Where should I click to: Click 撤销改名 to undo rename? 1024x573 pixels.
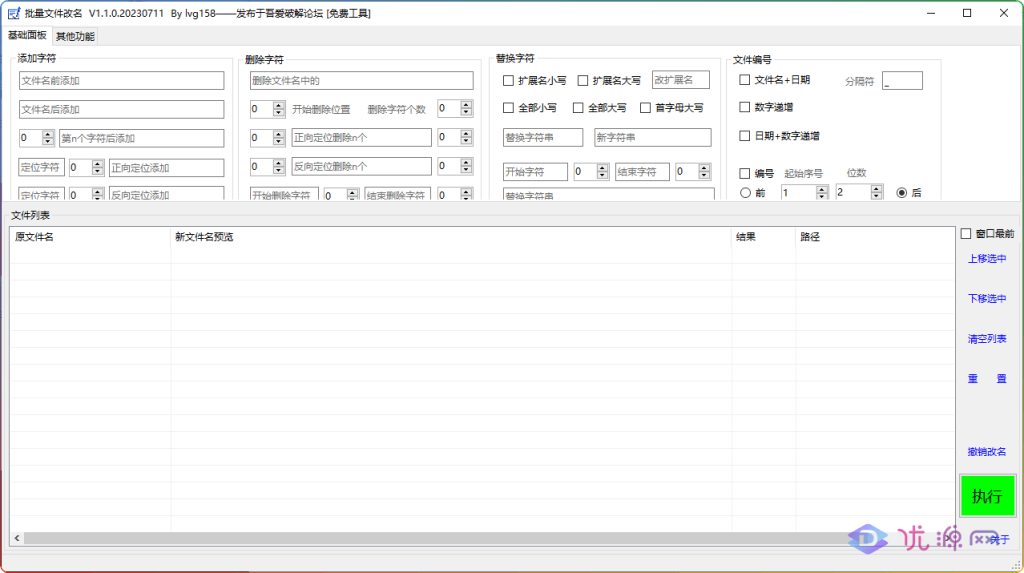(987, 452)
